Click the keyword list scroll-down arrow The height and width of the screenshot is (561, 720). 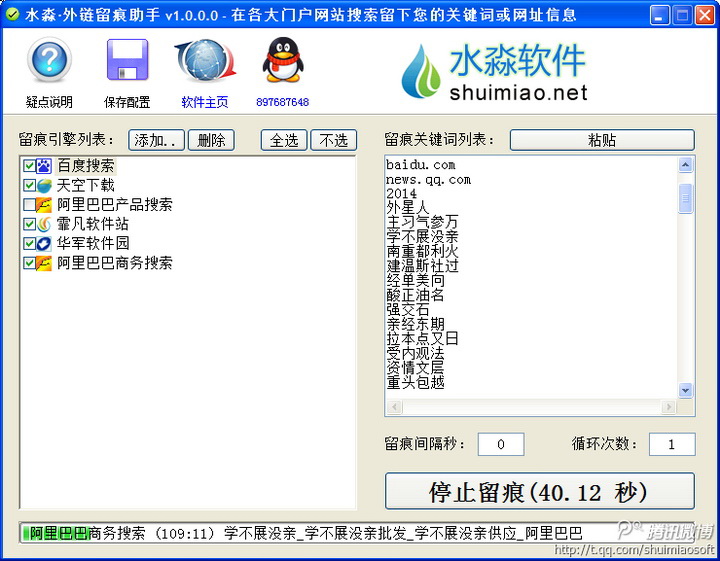pos(686,391)
